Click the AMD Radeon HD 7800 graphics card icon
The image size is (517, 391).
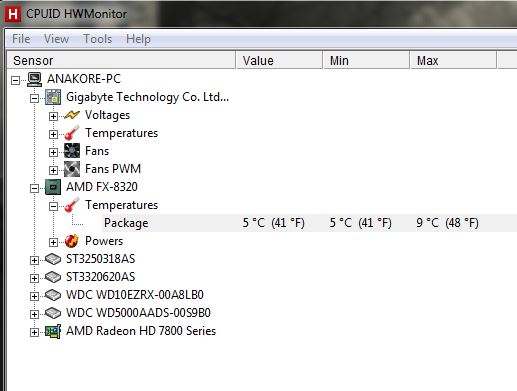click(x=53, y=331)
